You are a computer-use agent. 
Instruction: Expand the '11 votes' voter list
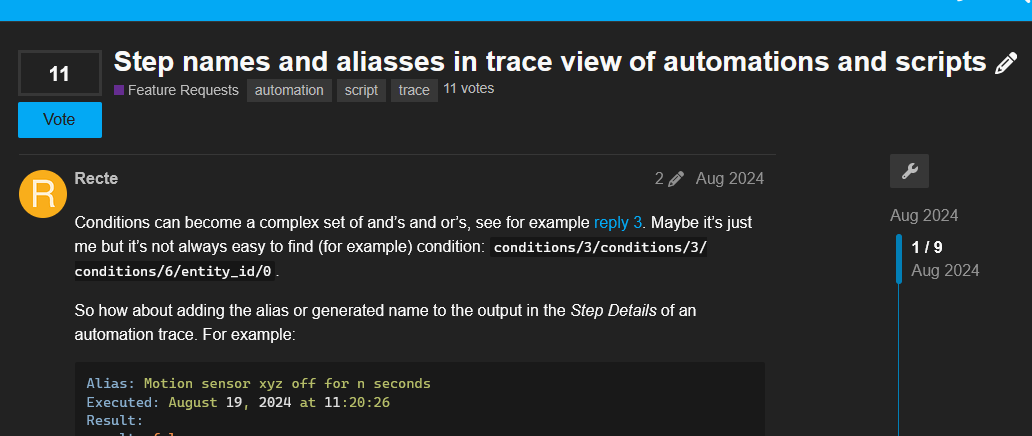[x=469, y=88]
